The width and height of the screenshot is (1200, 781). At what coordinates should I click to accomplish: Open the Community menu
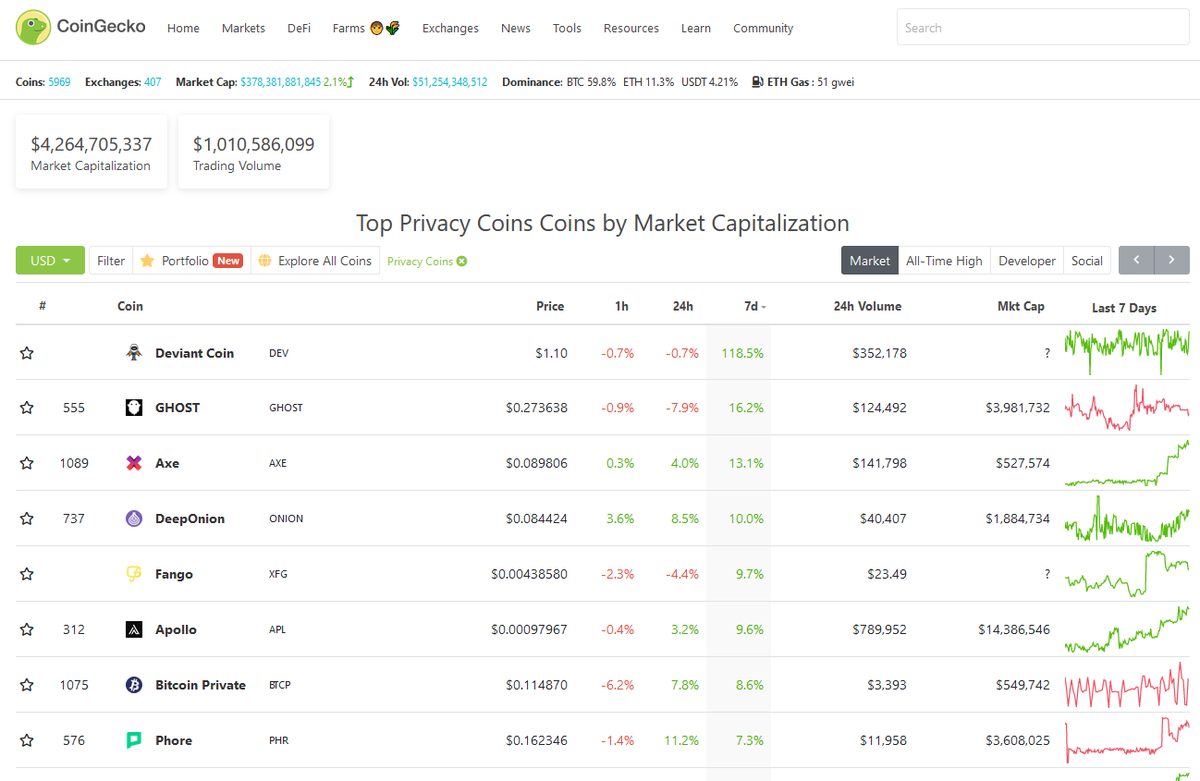pyautogui.click(x=763, y=28)
